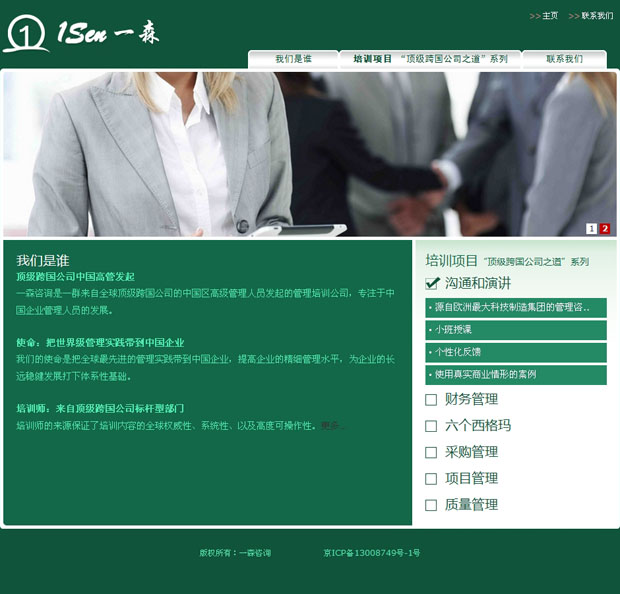Click 更多 link after the trainer paragraph
Screen dimensions: 620x594
click(331, 426)
